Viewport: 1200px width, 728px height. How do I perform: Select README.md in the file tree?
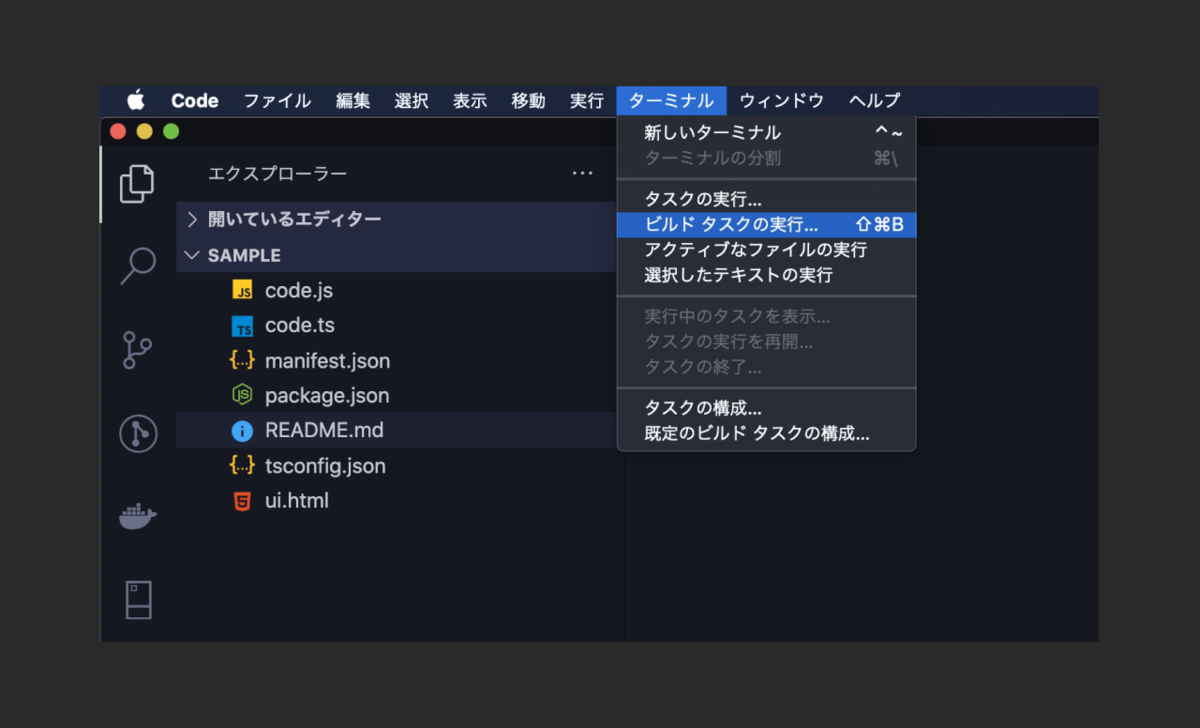click(x=396, y=431)
